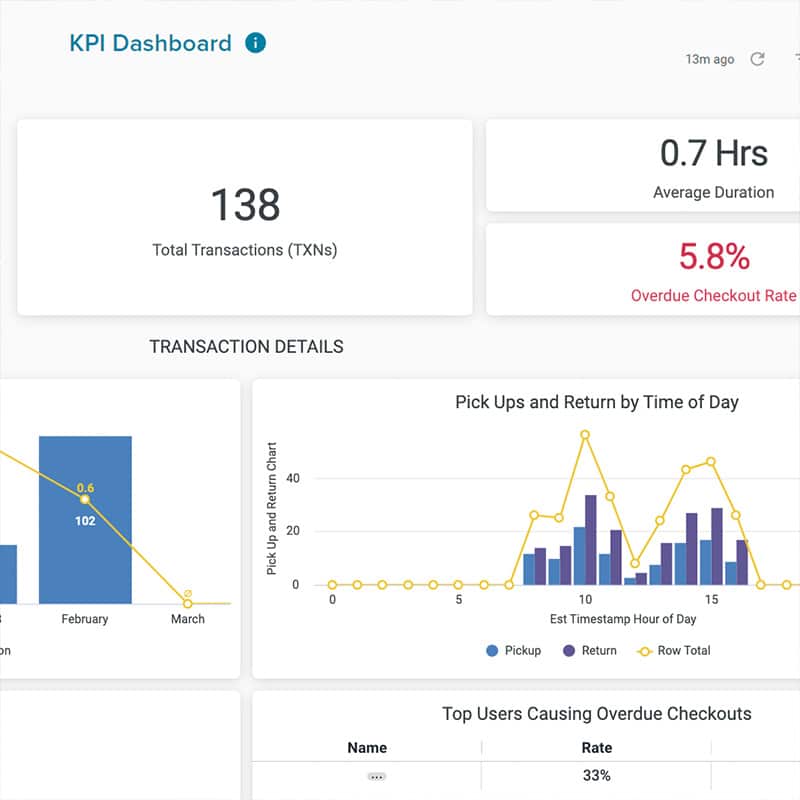800x800 pixels.
Task: Click the ellipsis icon in the Name column
Action: [x=376, y=776]
